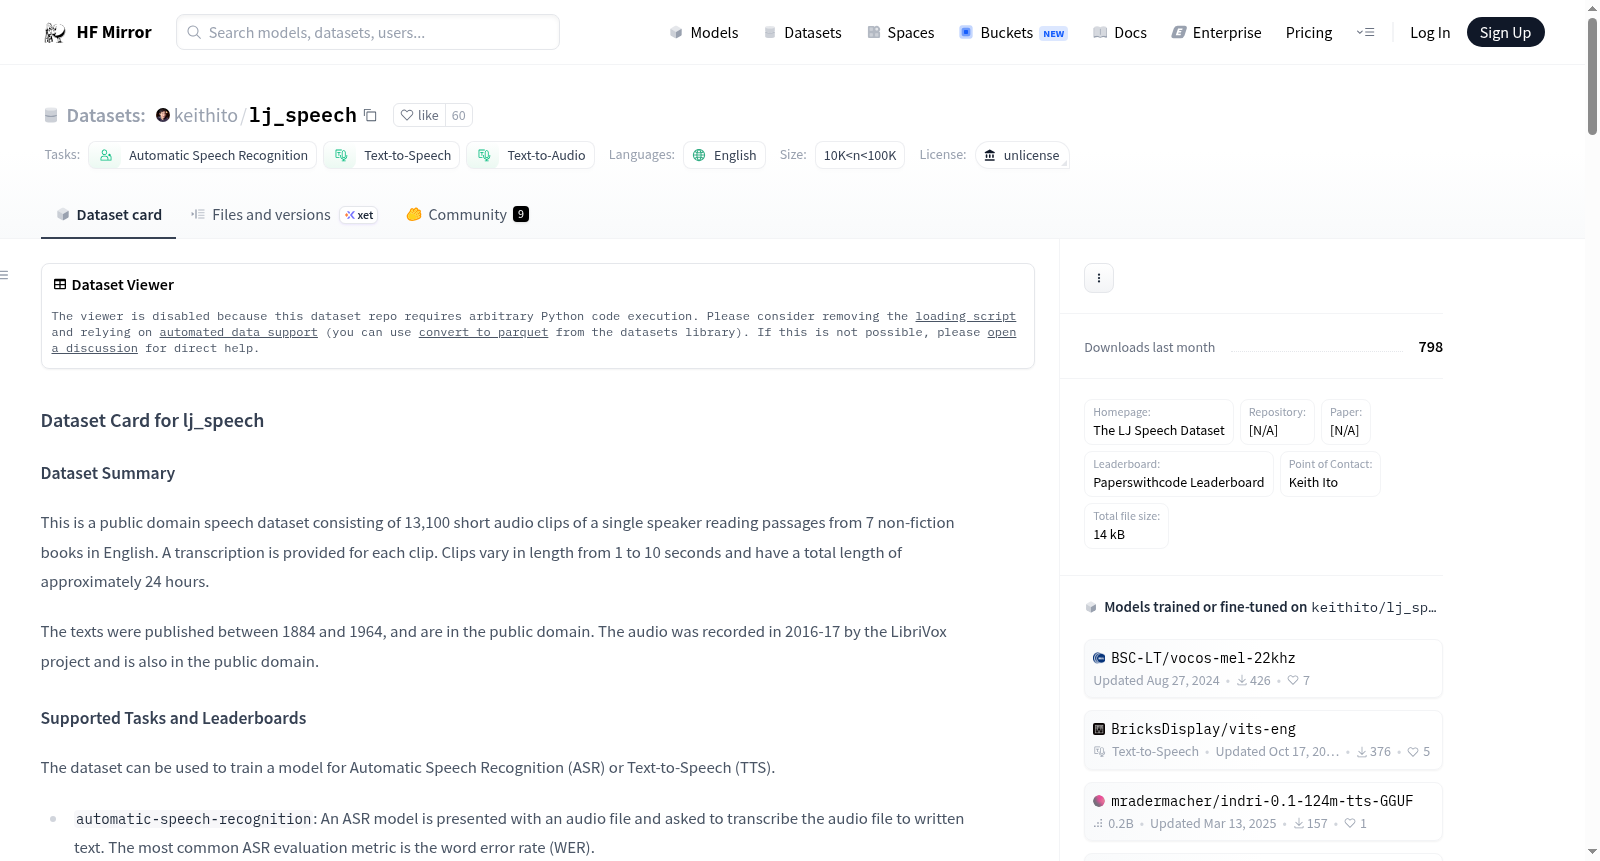This screenshot has height=861, width=1600.
Task: Click the Dataset Viewer table icon
Action: pos(60,285)
